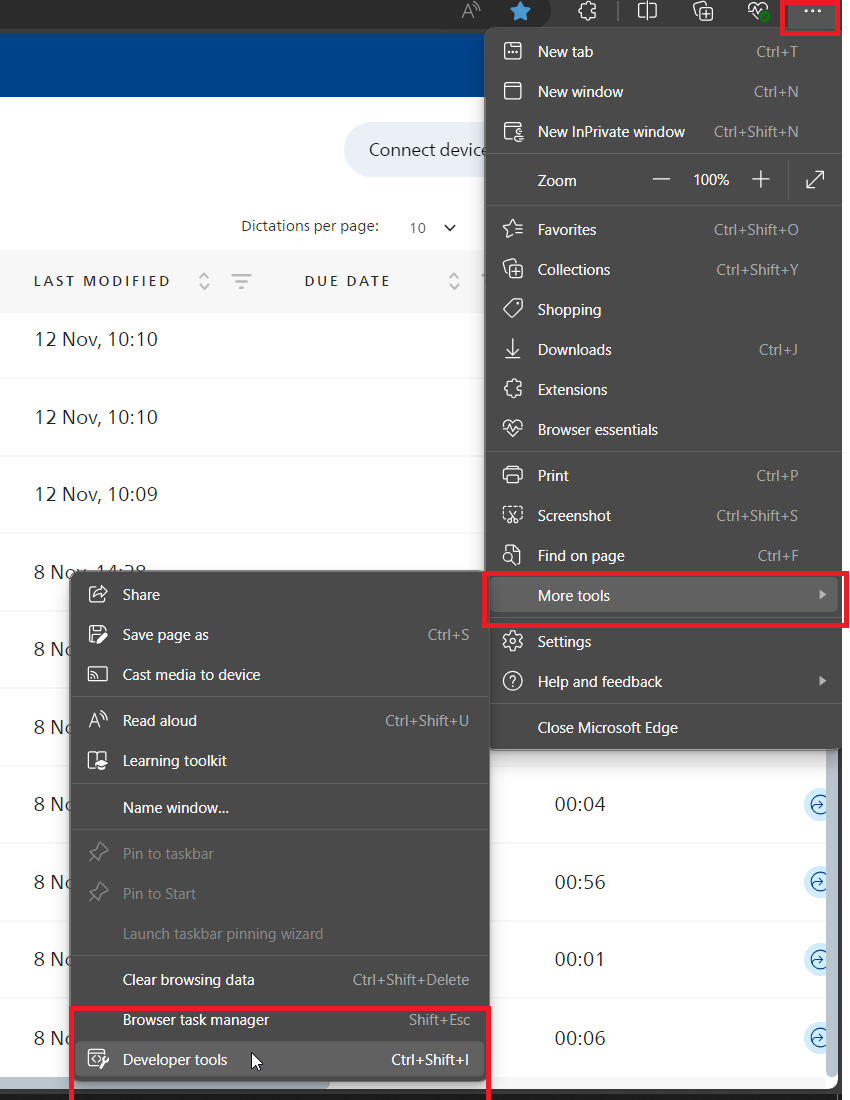The image size is (850, 1100).
Task: Open the Collections toolbar icon
Action: pos(703,11)
